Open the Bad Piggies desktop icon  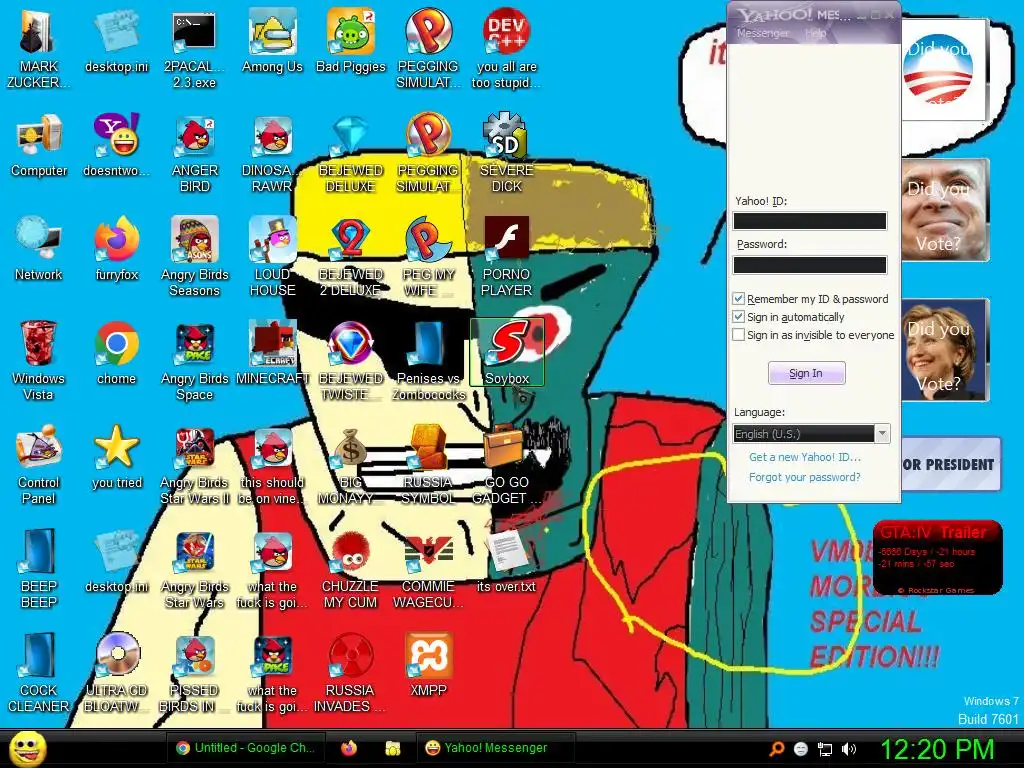pos(351,40)
